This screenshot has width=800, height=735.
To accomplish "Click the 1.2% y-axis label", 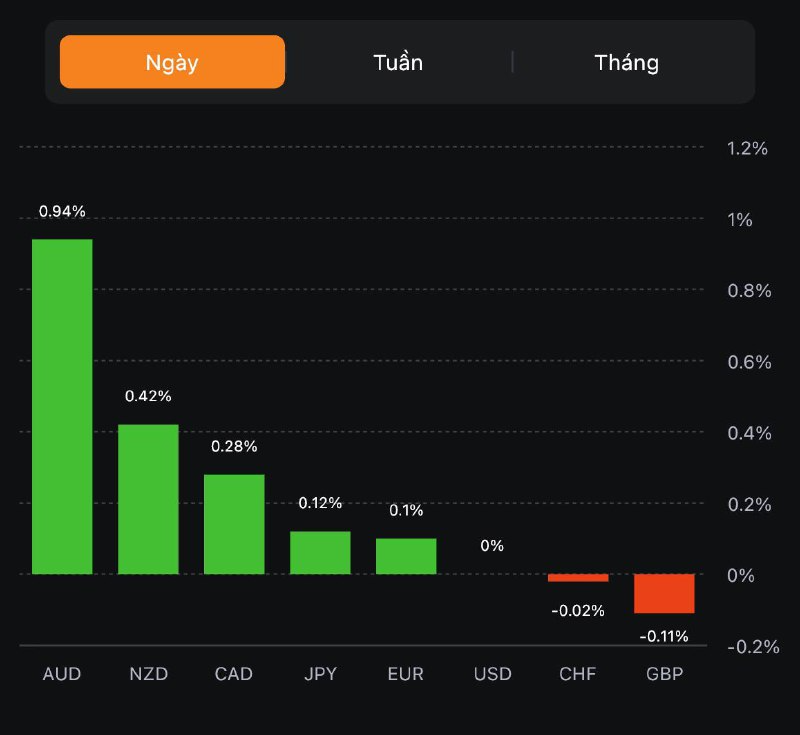I will click(x=747, y=148).
